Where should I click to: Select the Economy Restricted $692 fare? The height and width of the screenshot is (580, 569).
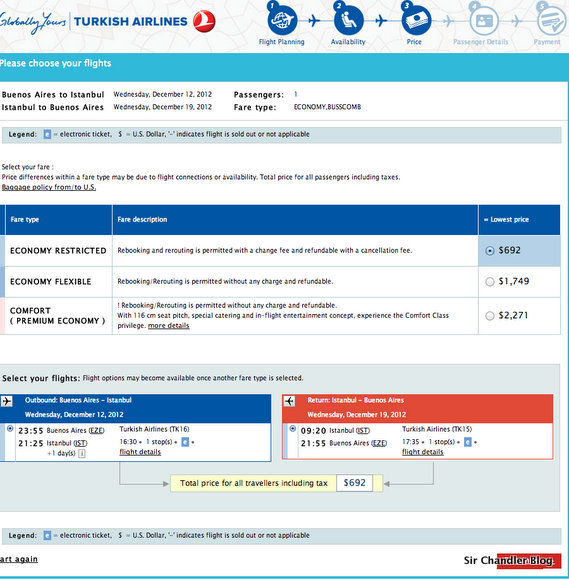[489, 251]
